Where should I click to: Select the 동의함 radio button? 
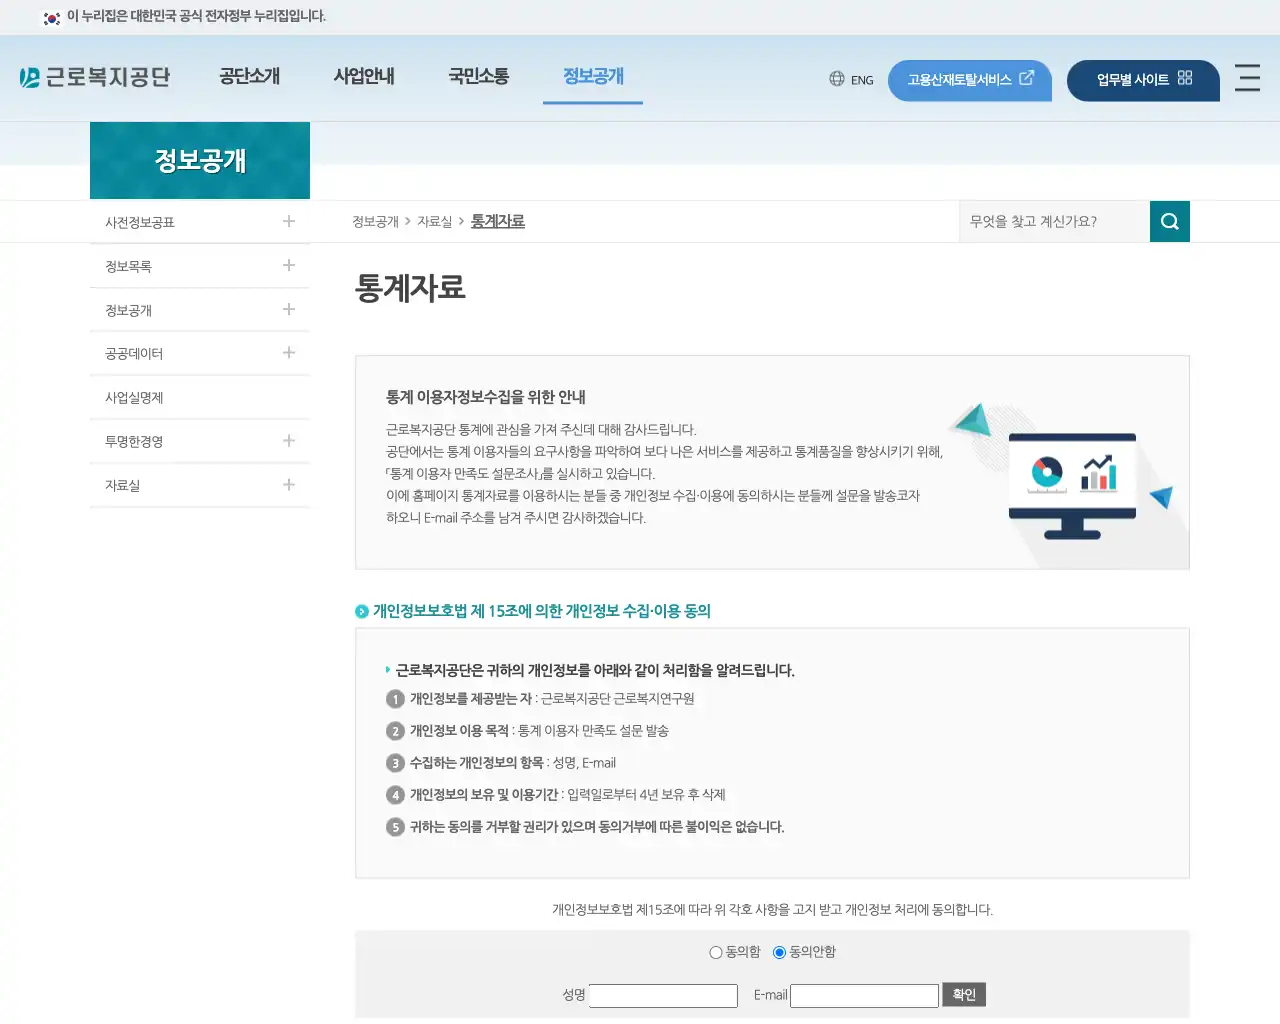(x=716, y=952)
